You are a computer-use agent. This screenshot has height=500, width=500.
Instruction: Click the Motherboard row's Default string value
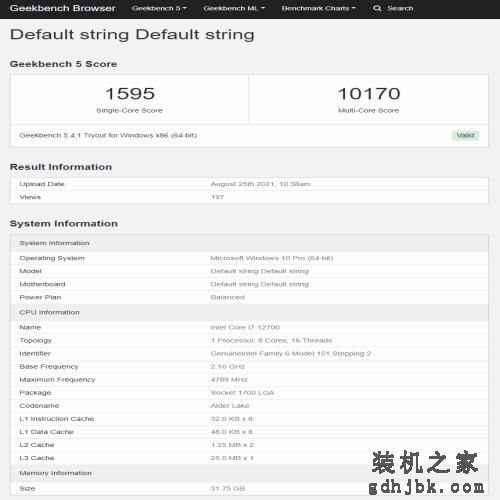point(259,284)
